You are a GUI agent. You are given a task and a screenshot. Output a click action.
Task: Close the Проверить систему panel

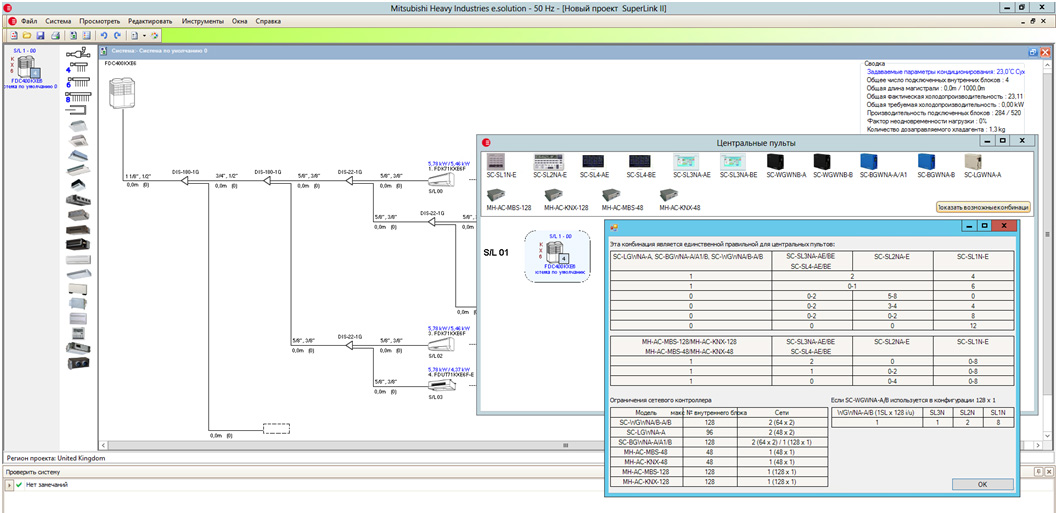tap(1050, 470)
